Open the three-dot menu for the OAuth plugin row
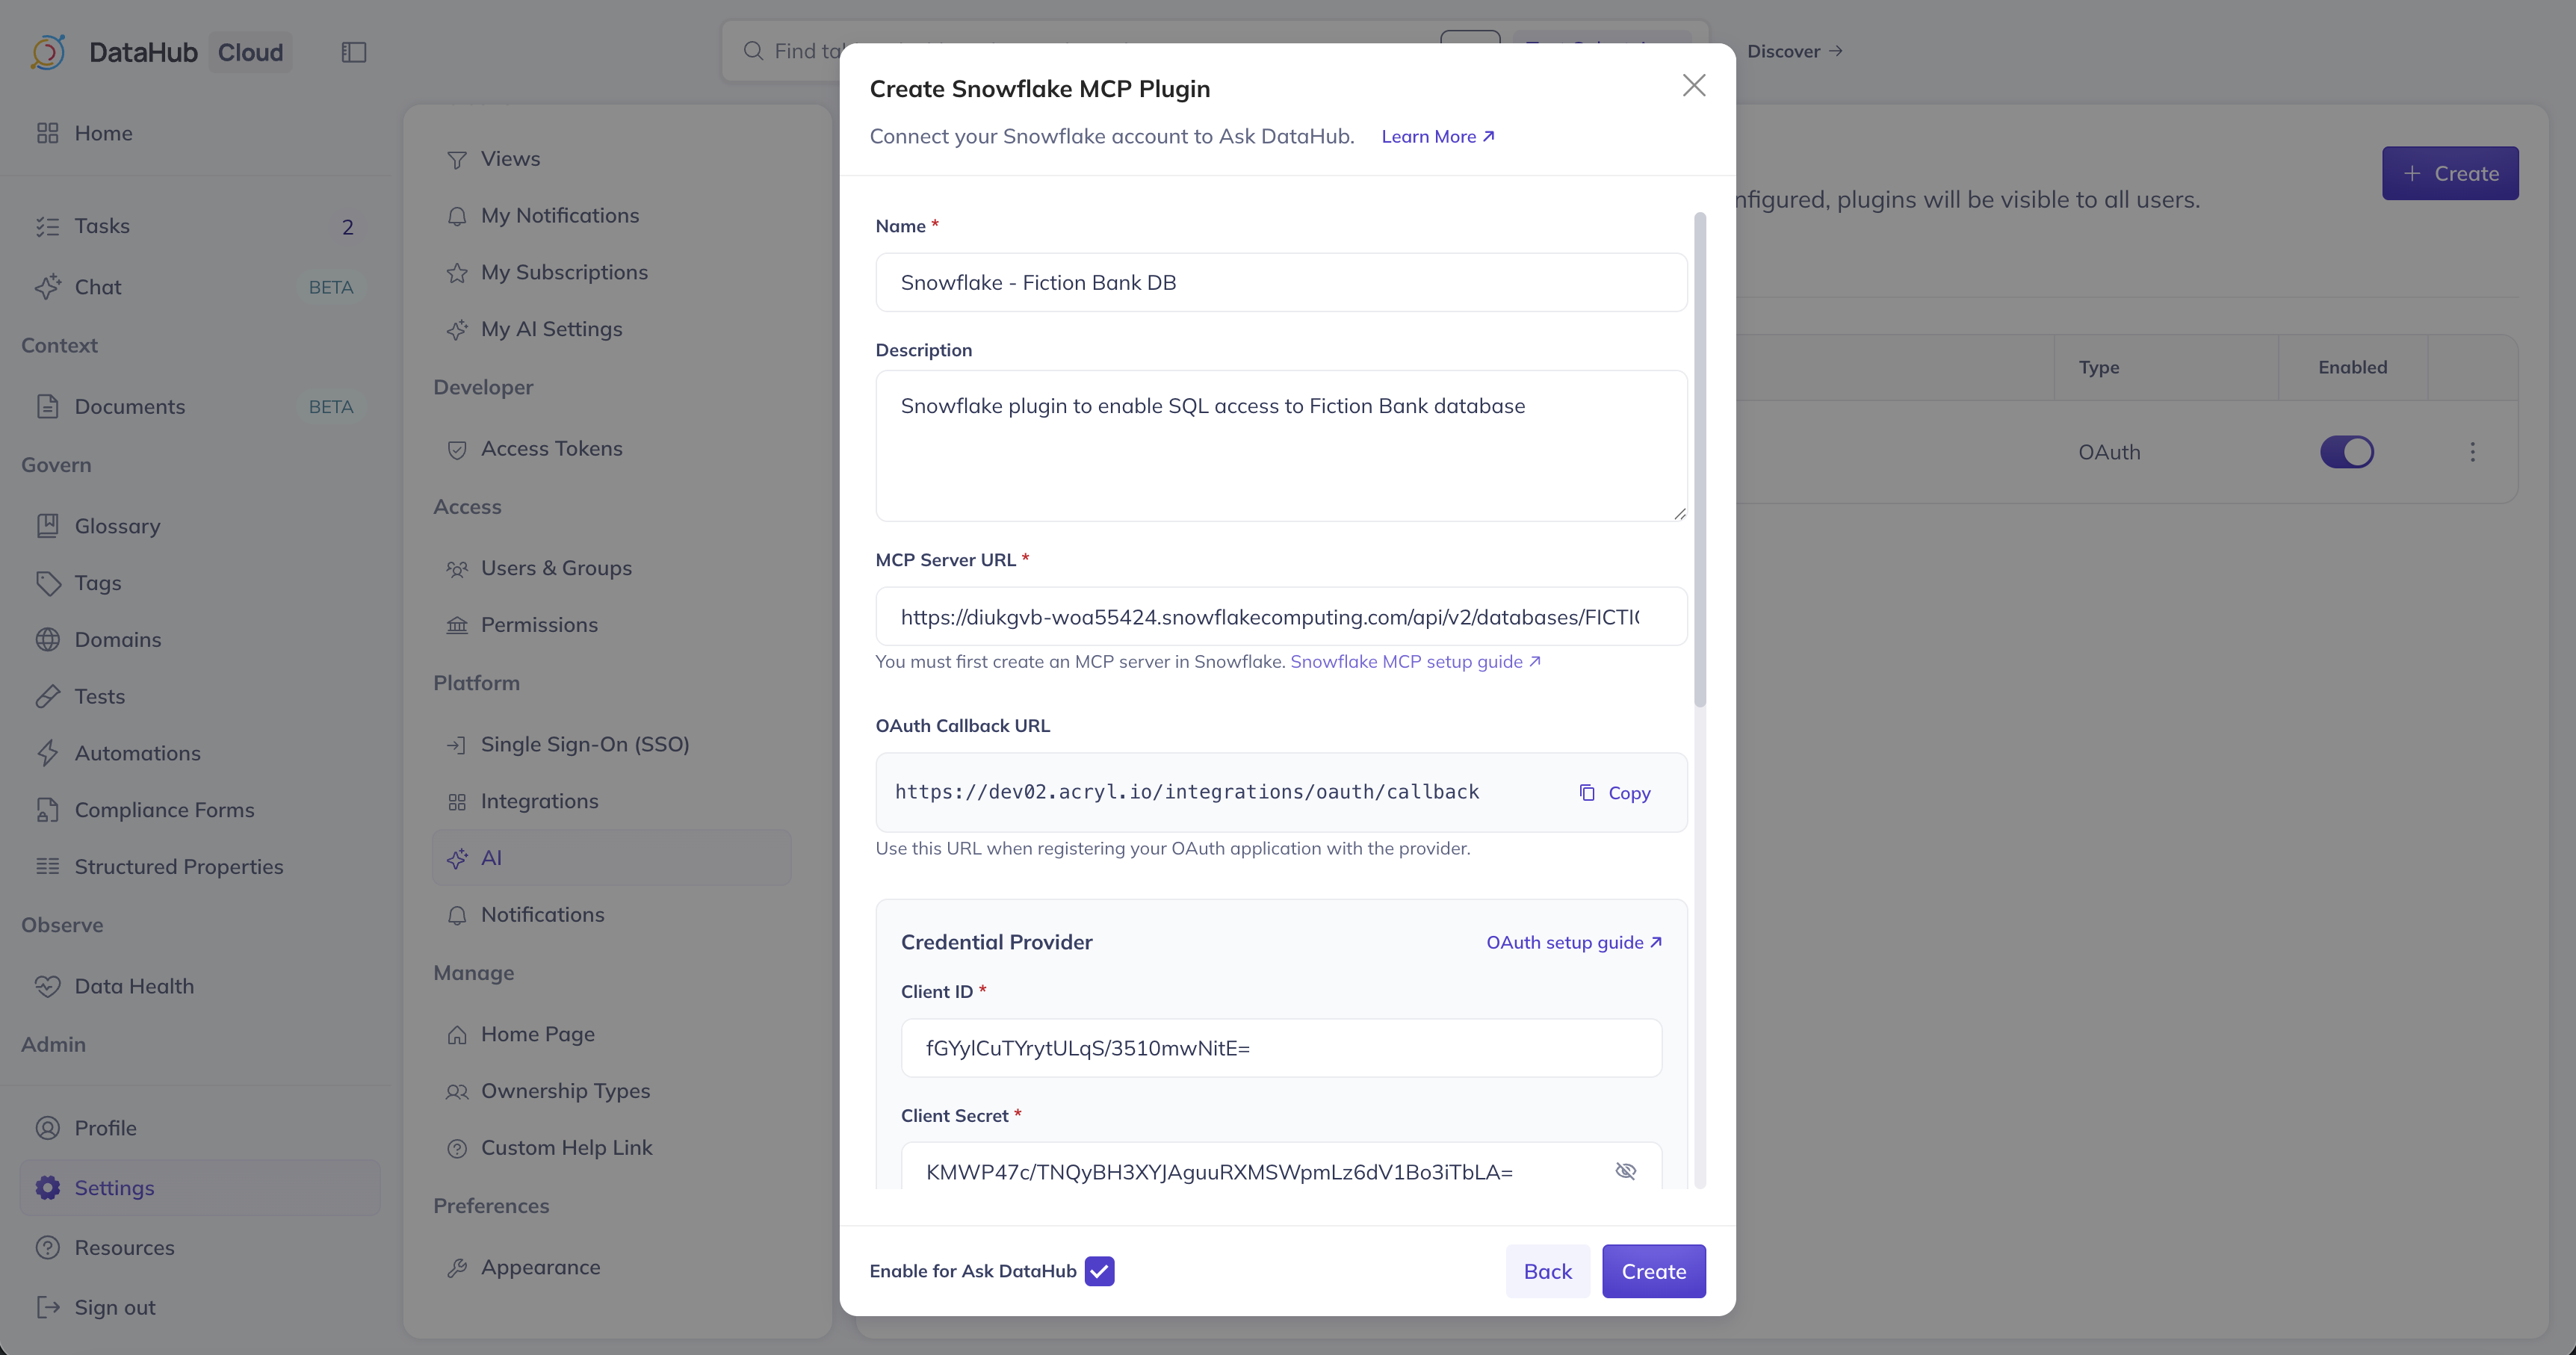 pos(2472,452)
